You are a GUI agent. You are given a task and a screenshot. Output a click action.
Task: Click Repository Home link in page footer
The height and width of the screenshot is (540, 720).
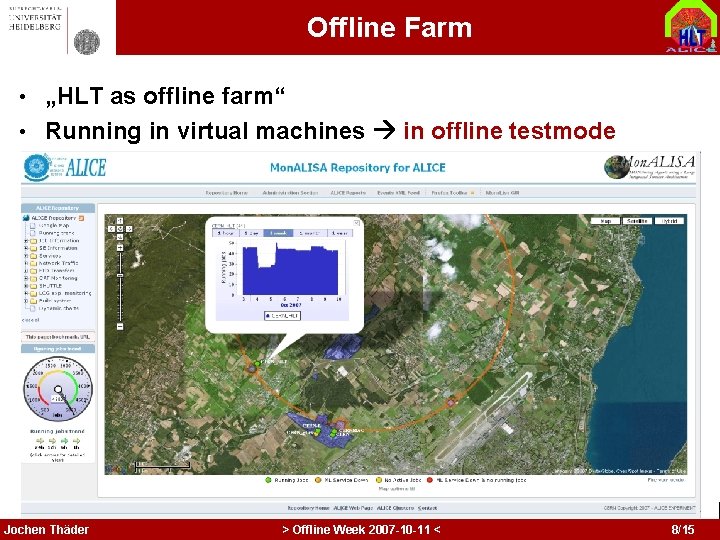point(309,508)
